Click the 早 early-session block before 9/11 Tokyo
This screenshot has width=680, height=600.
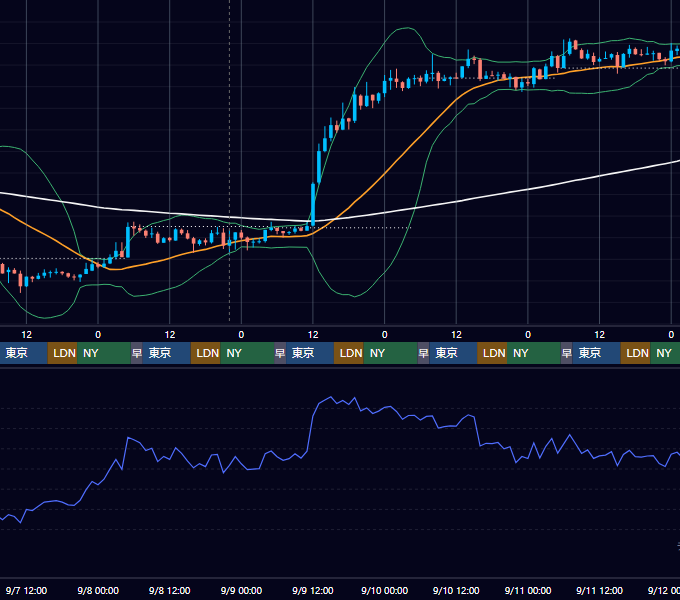point(566,353)
